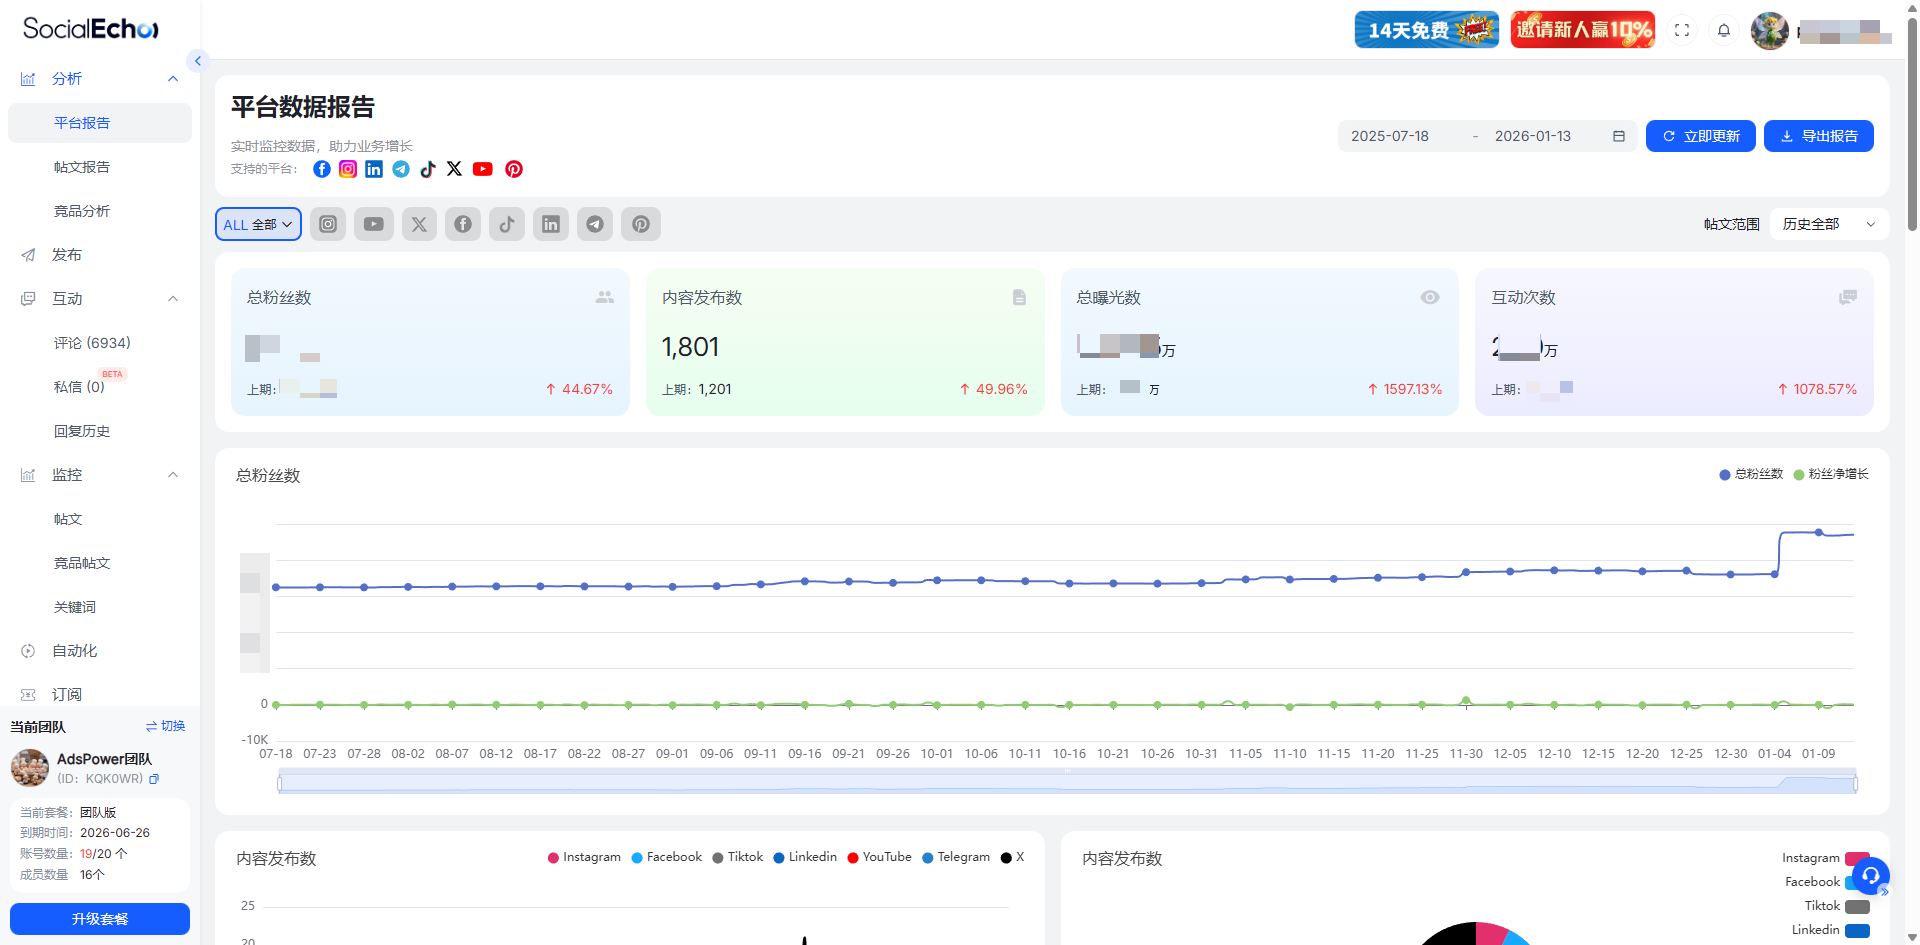This screenshot has width=1920, height=945.
Task: Click the 升级套餐 button
Action: pos(99,919)
